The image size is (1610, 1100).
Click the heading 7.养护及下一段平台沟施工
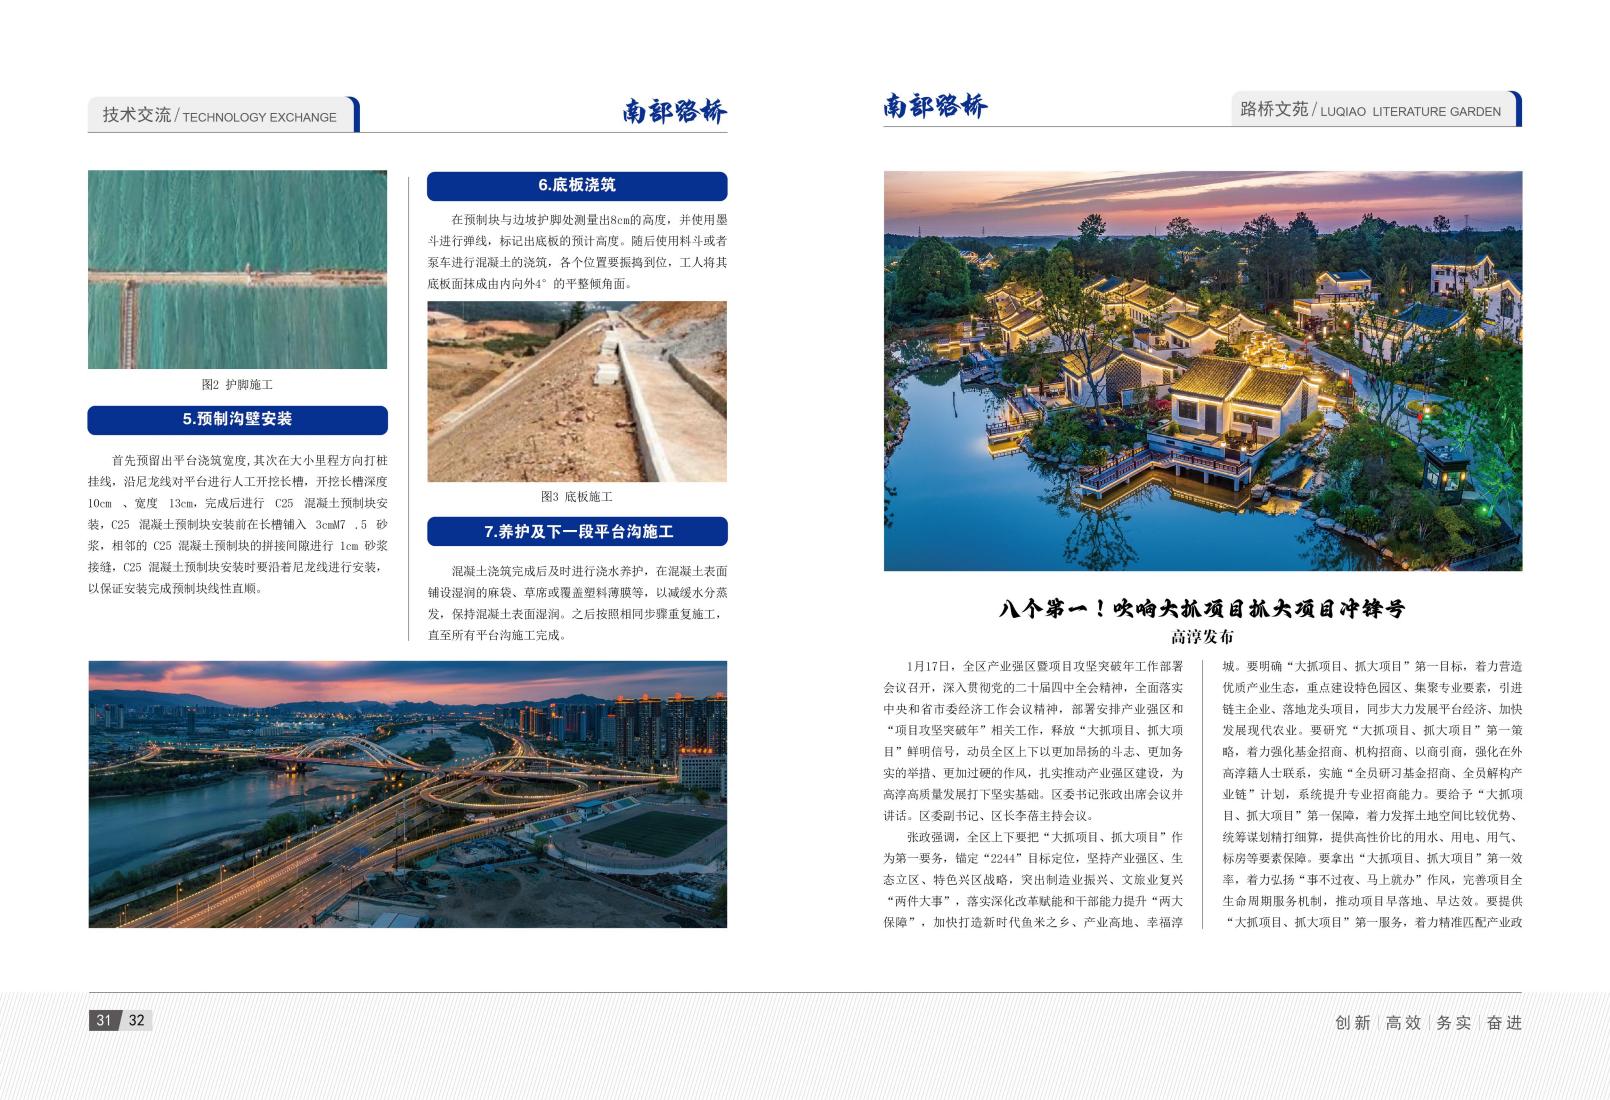pos(577,531)
